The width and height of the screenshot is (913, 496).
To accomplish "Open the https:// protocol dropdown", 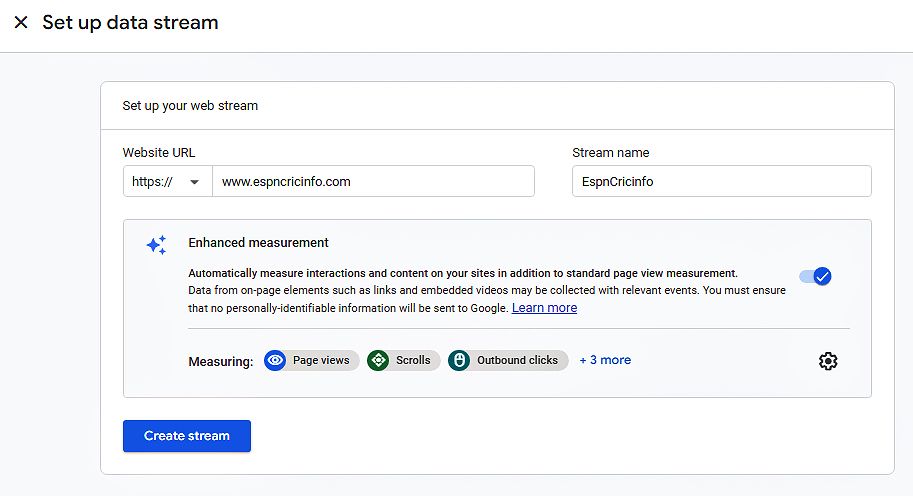I will (168, 181).
